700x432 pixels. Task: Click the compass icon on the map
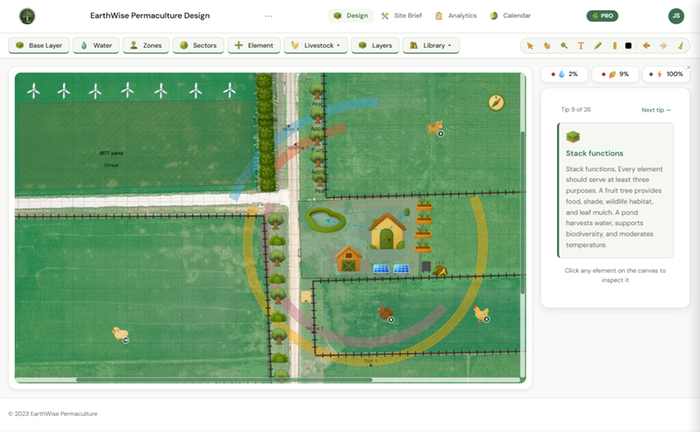point(496,103)
